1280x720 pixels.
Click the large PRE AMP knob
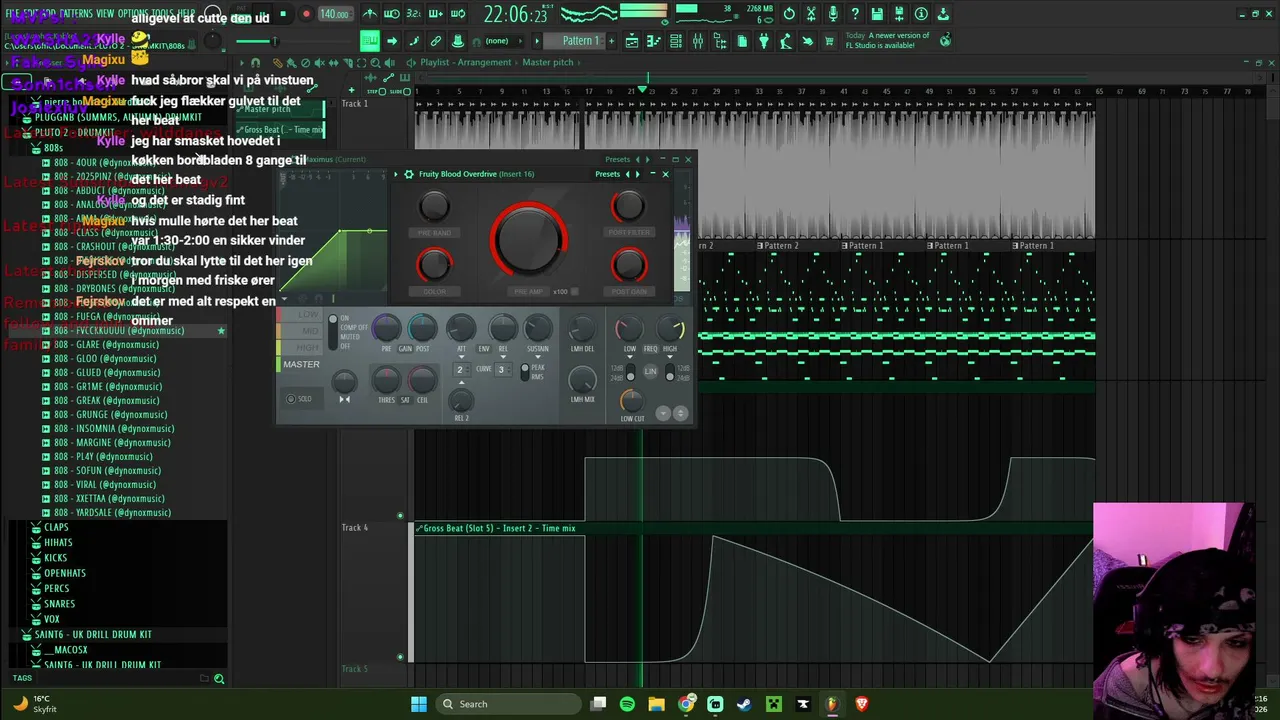click(528, 241)
